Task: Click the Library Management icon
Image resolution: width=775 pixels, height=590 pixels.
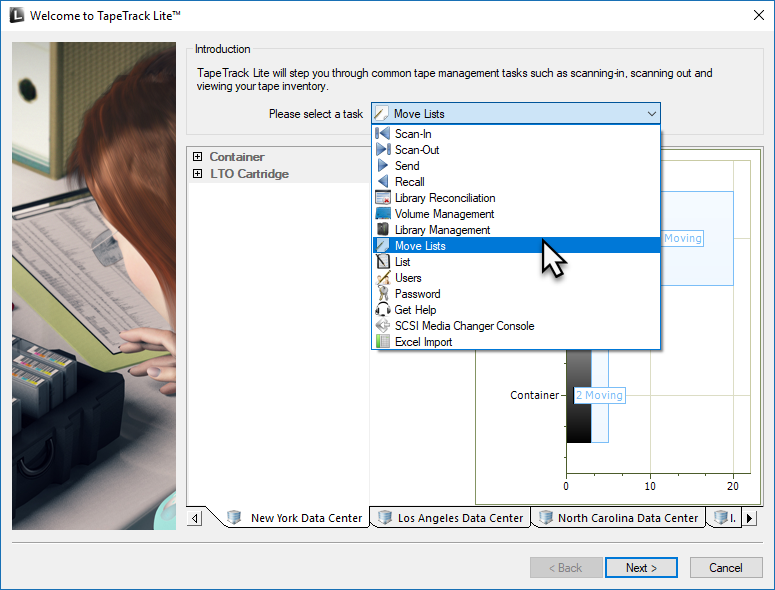Action: pyautogui.click(x=383, y=229)
